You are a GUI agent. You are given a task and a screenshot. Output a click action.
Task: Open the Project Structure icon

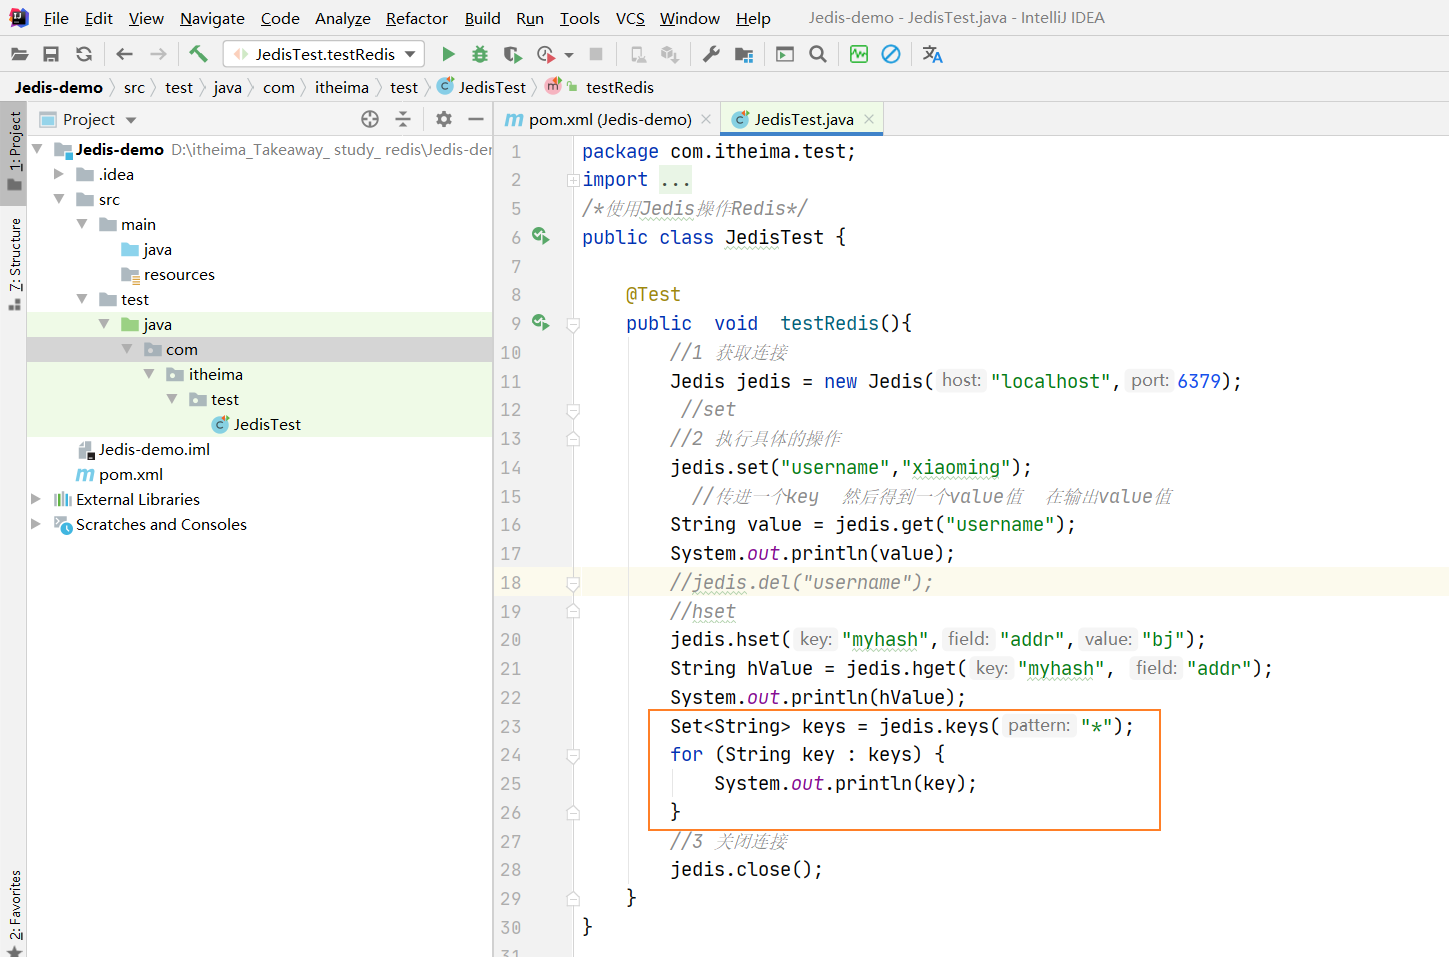743,54
